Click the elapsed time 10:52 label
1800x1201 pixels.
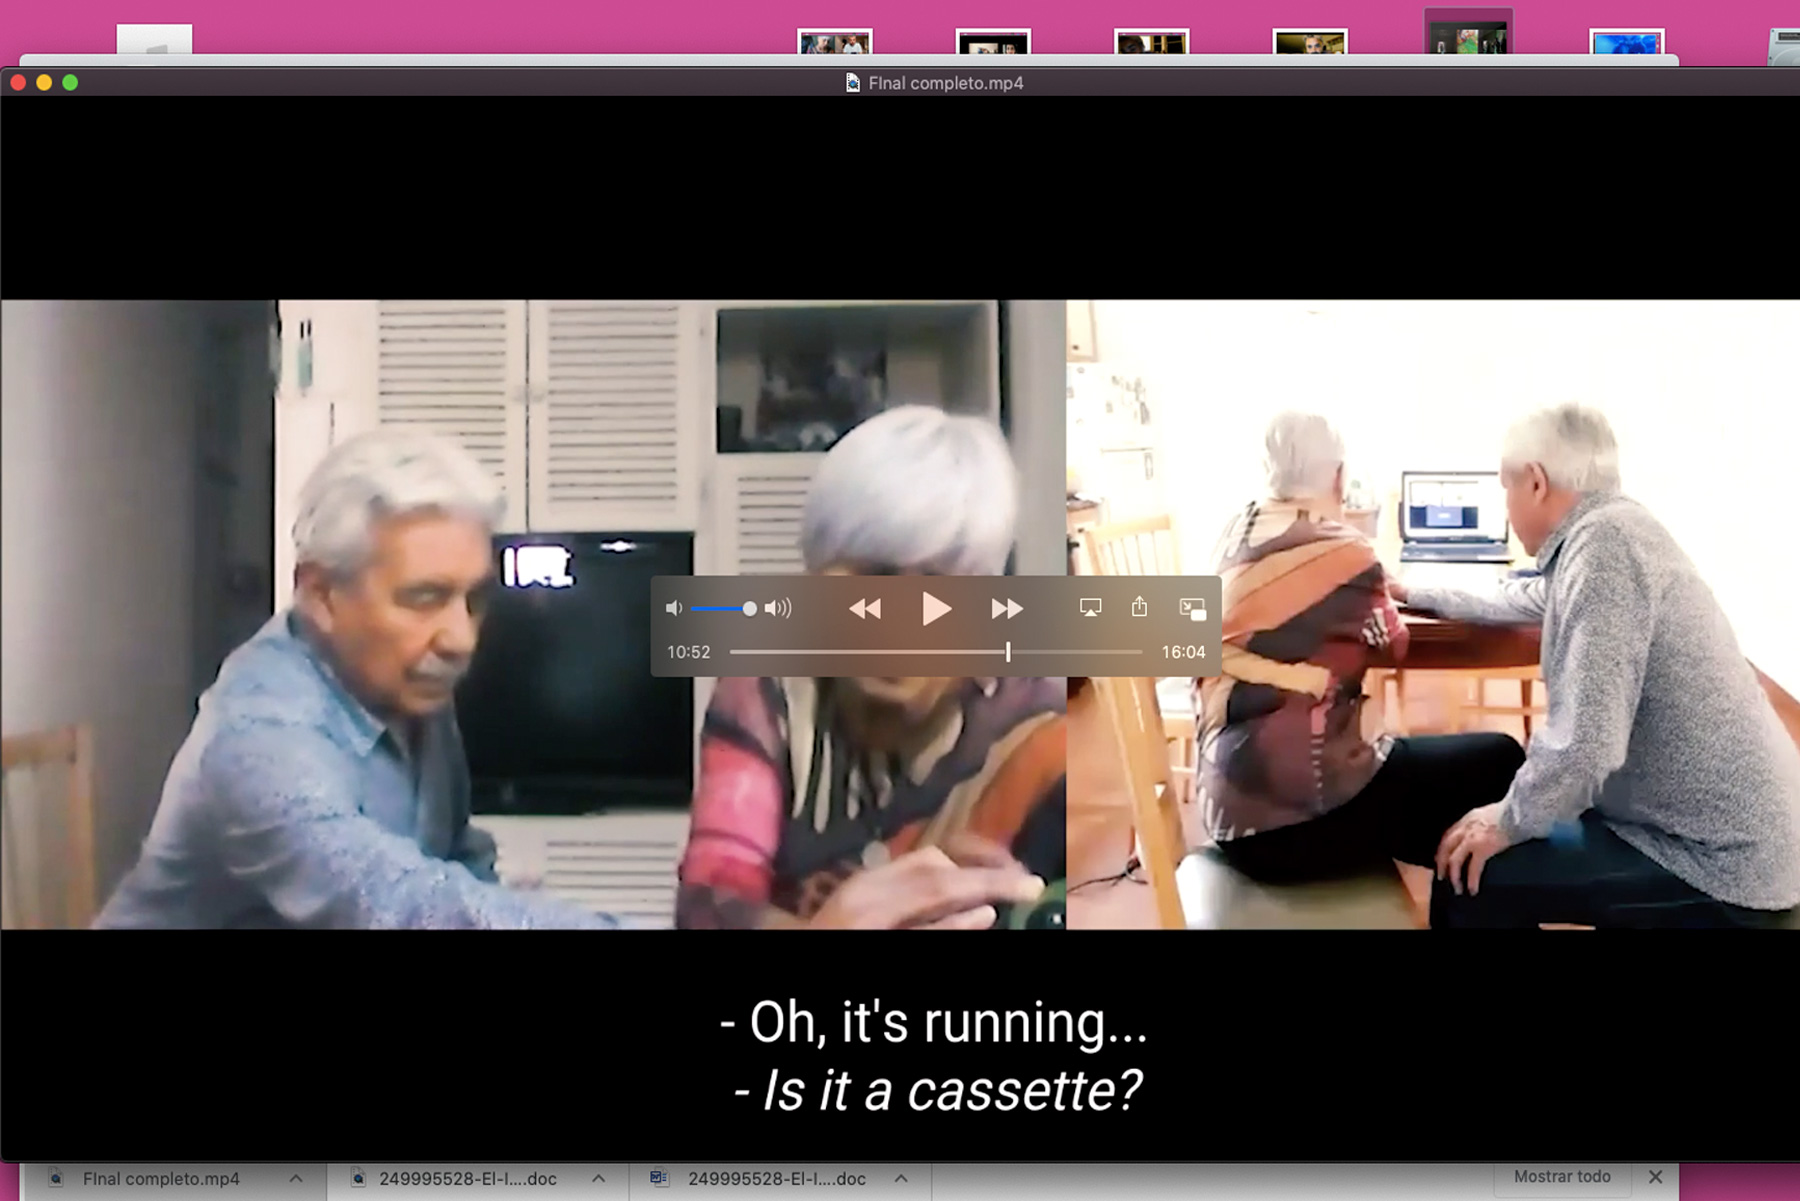689,652
